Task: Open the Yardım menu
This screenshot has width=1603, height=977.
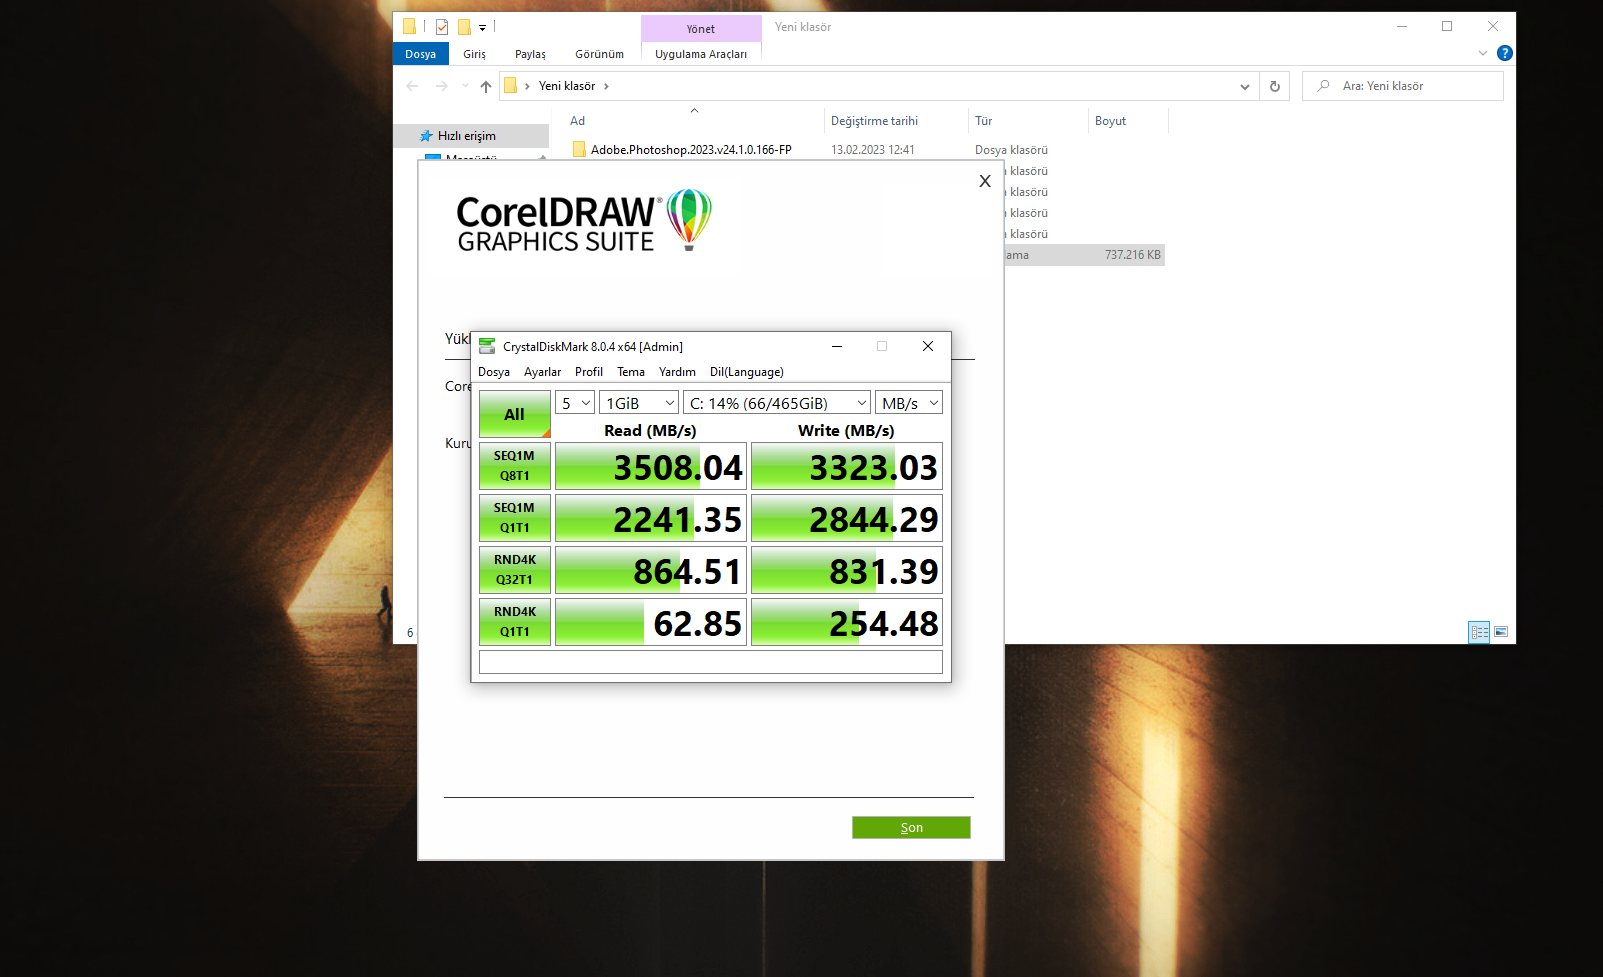Action: [677, 372]
